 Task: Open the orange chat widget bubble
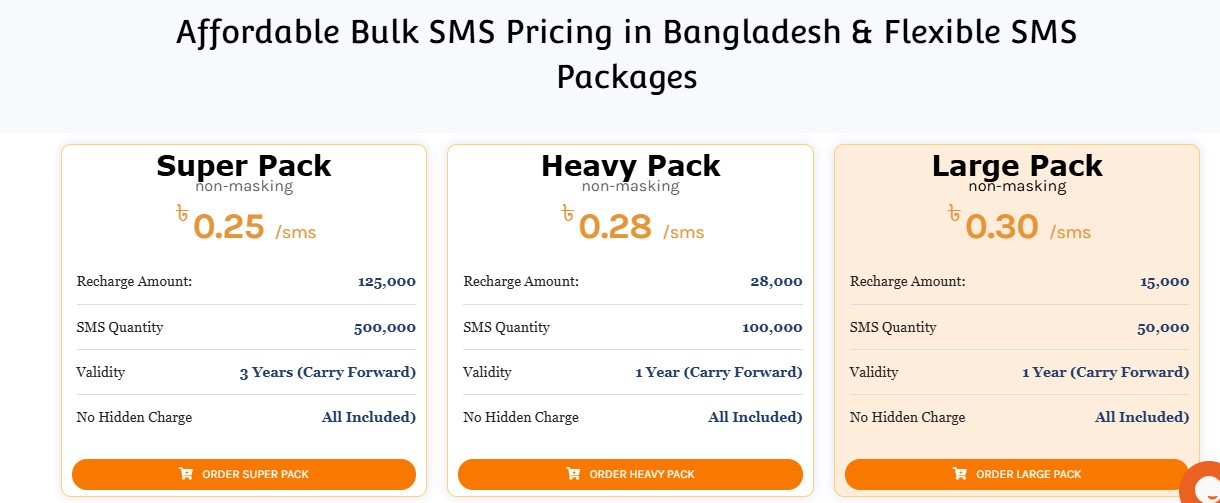pos(1201,484)
